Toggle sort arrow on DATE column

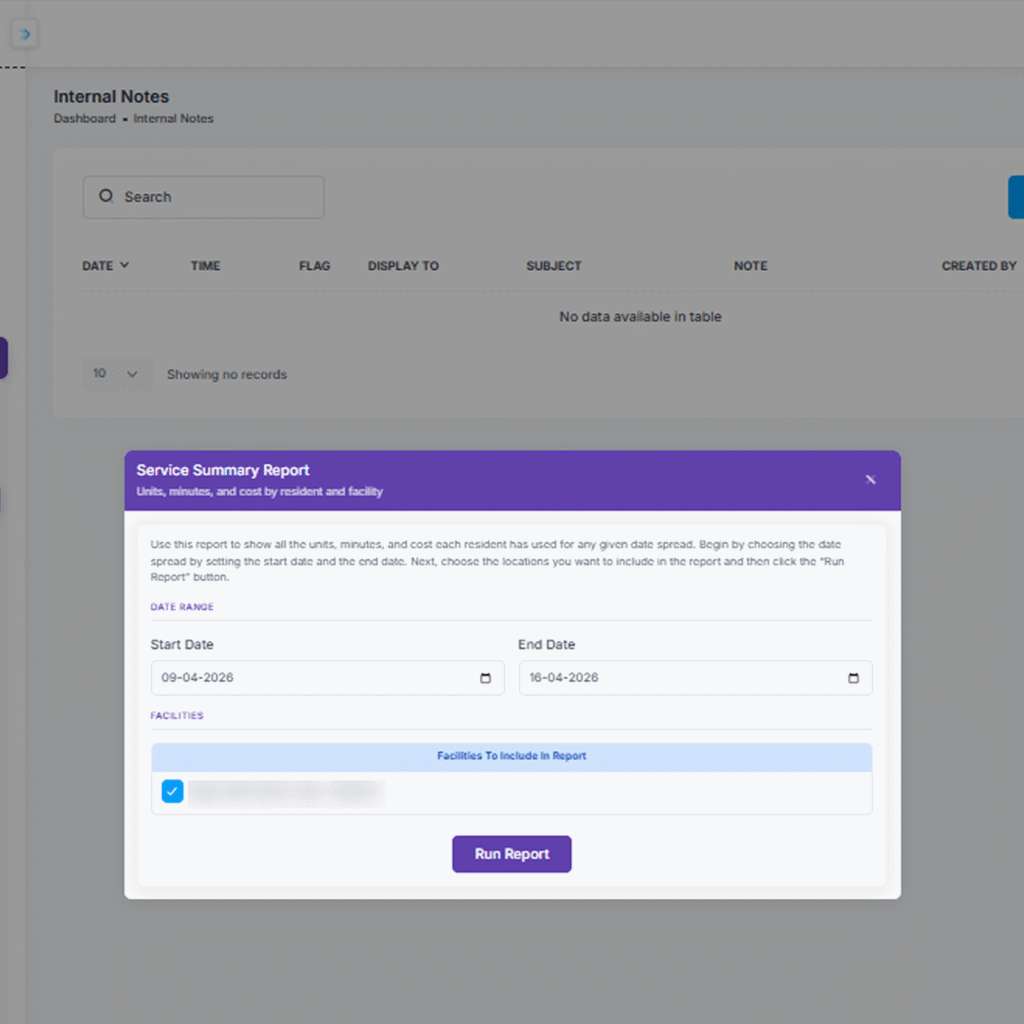tap(124, 266)
